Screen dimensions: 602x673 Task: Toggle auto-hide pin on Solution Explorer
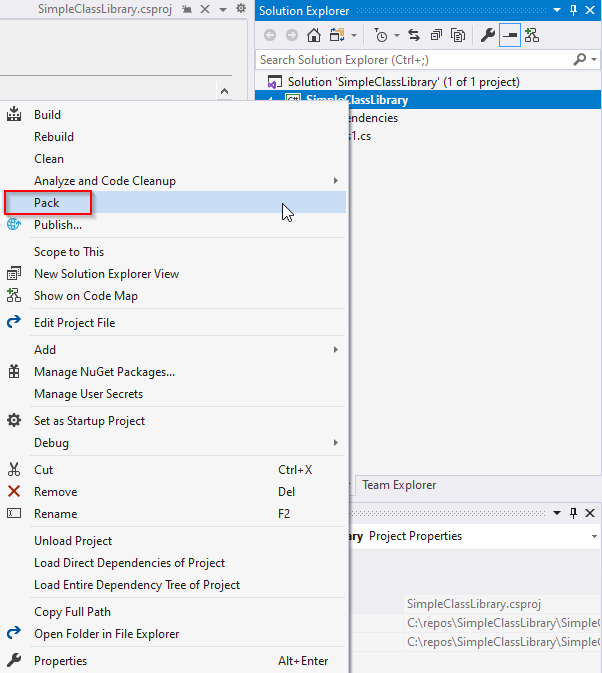pos(573,11)
